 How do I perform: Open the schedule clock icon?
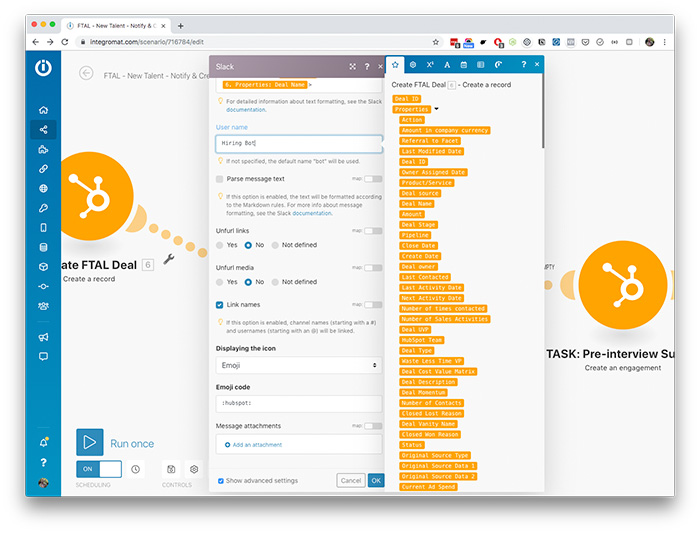(135, 469)
